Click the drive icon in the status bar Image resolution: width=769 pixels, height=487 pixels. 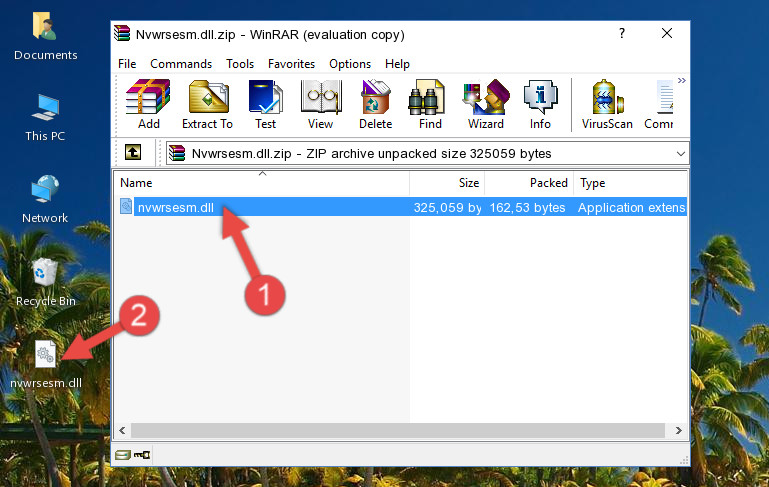click(123, 455)
